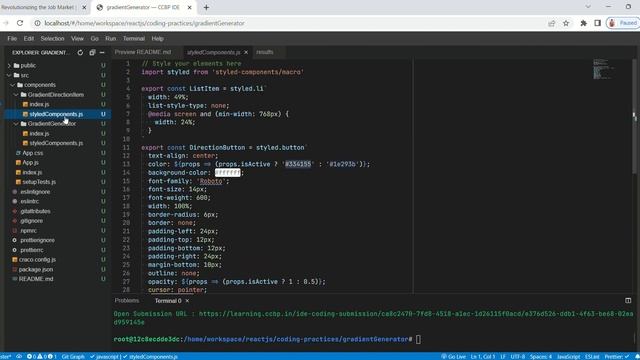Viewport: 640px width, 360px height.
Task: Collapse the components folder
Action: 40,85
